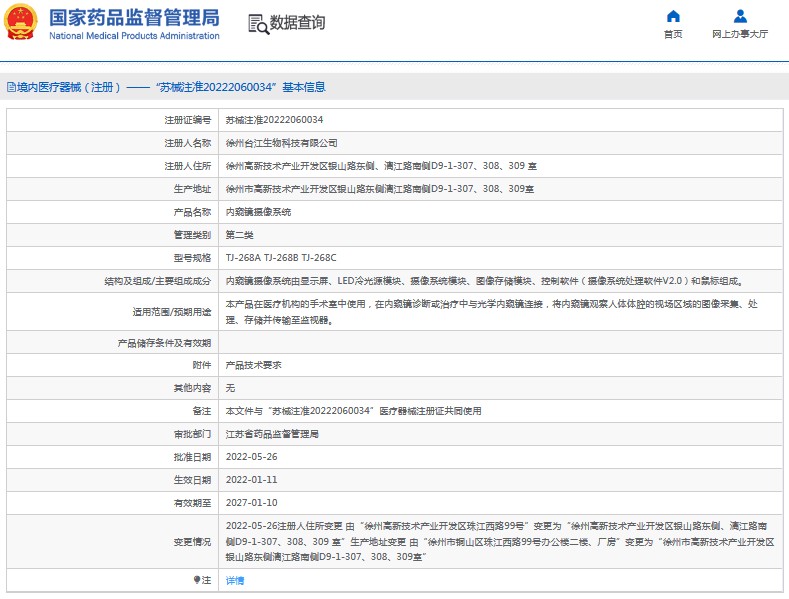Click the 国家药品监督管理局 site title

[134, 17]
